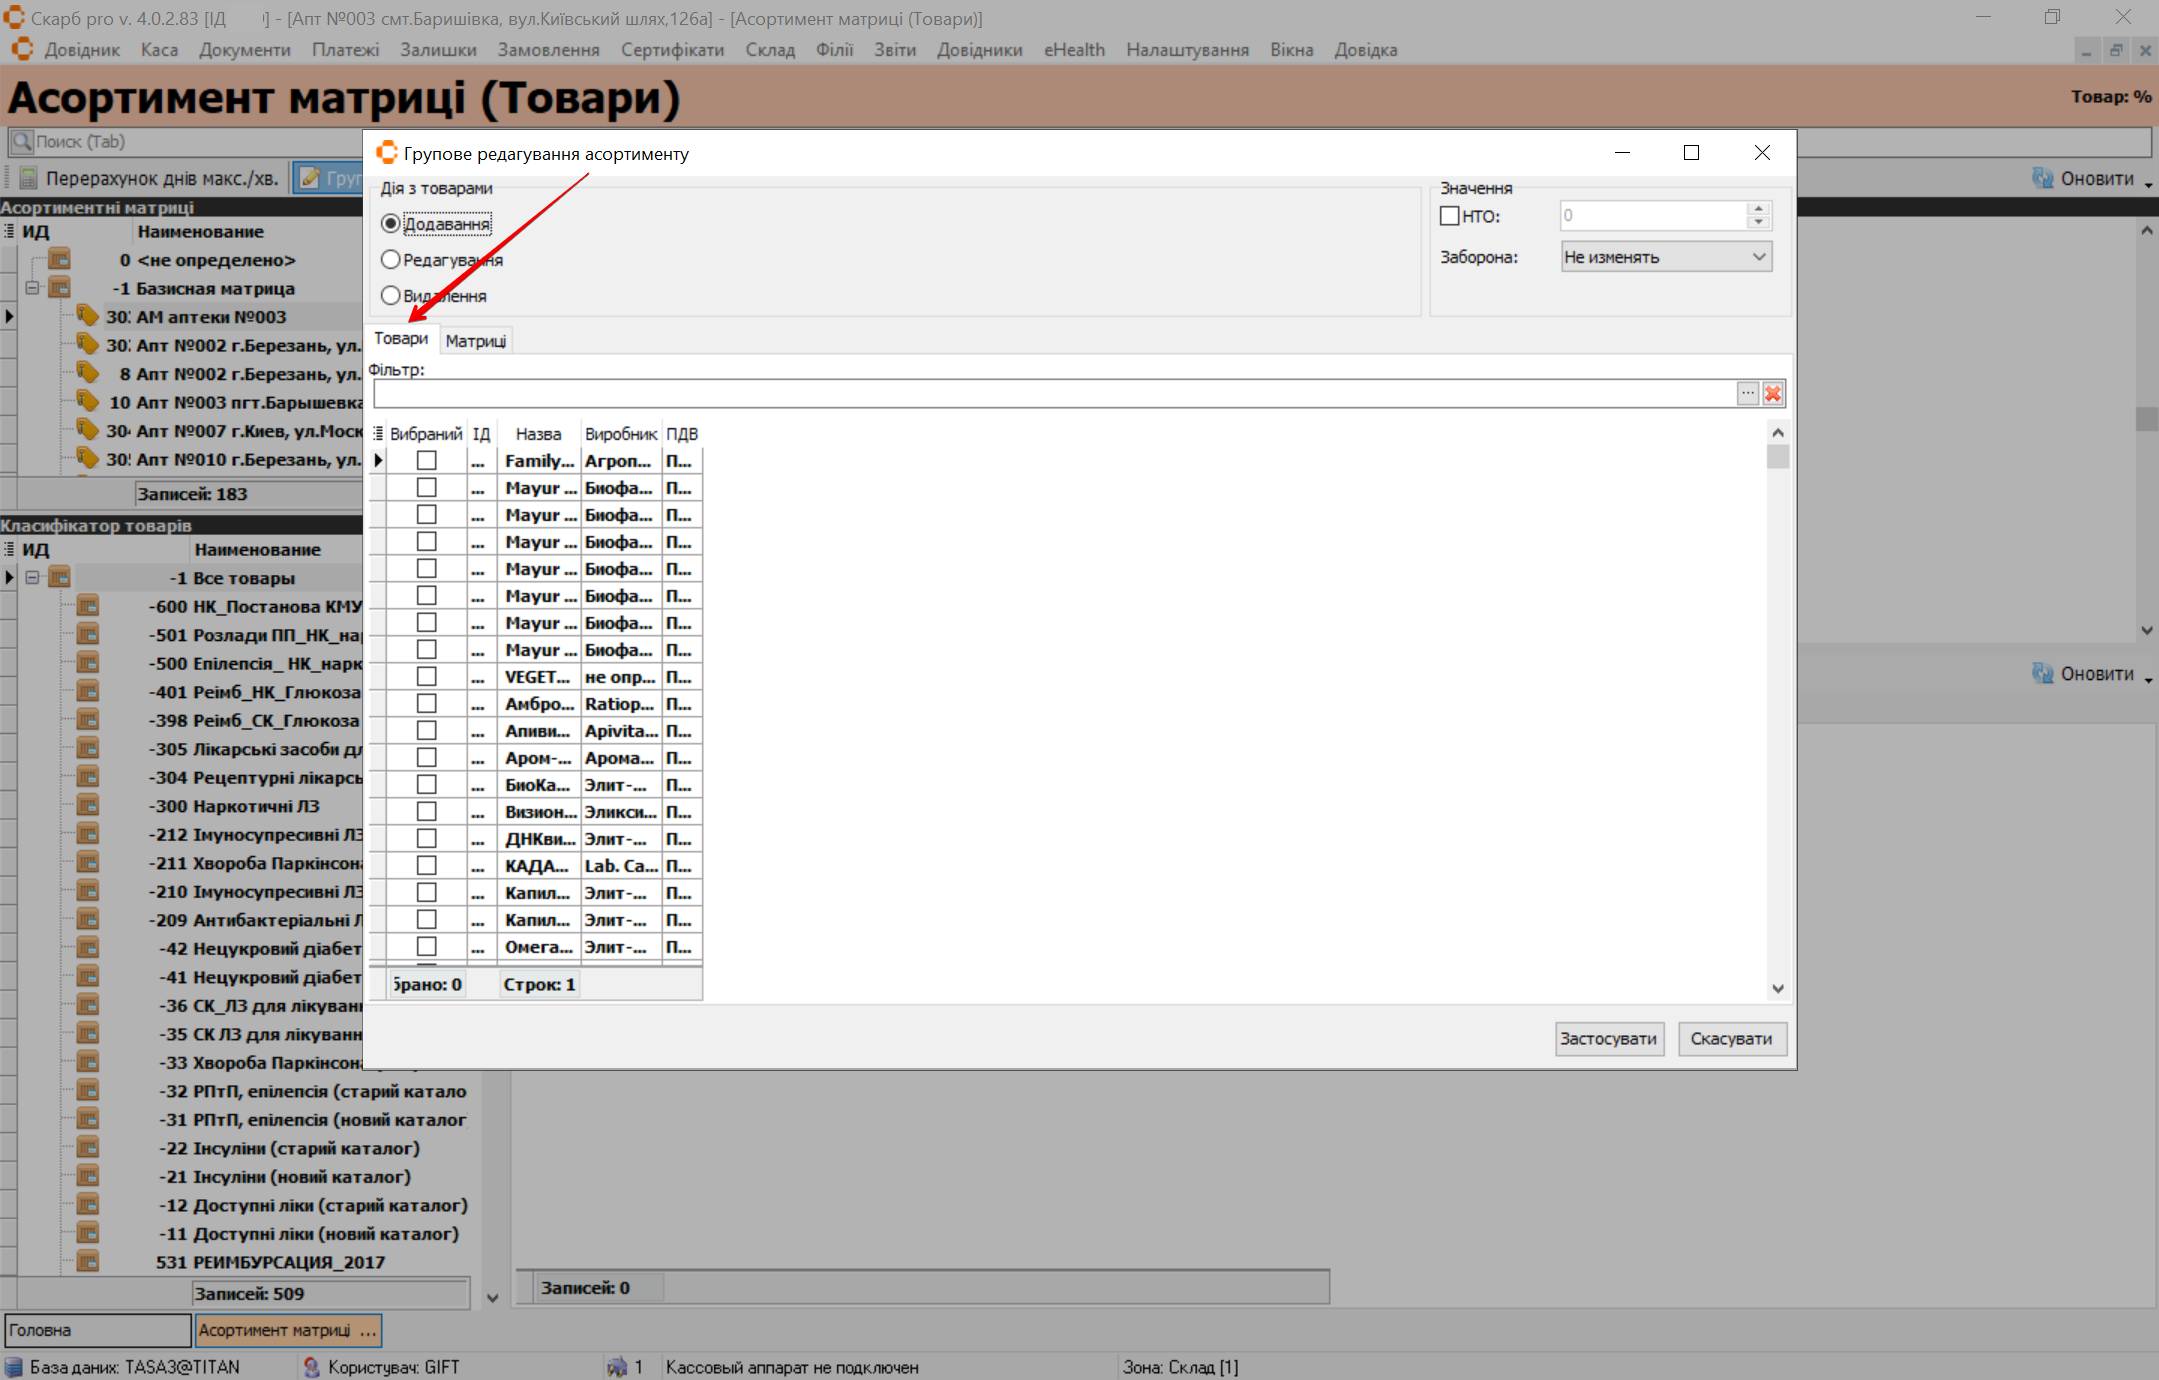
Task: Click the search magnifier icon in Поиск field
Action: coord(22,142)
